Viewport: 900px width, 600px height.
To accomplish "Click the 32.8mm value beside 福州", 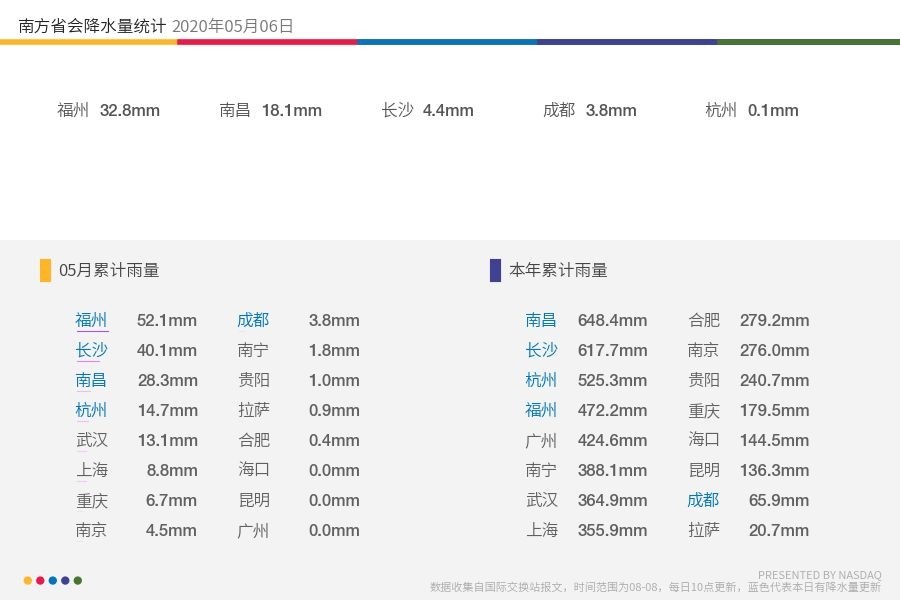I will tap(130, 110).
